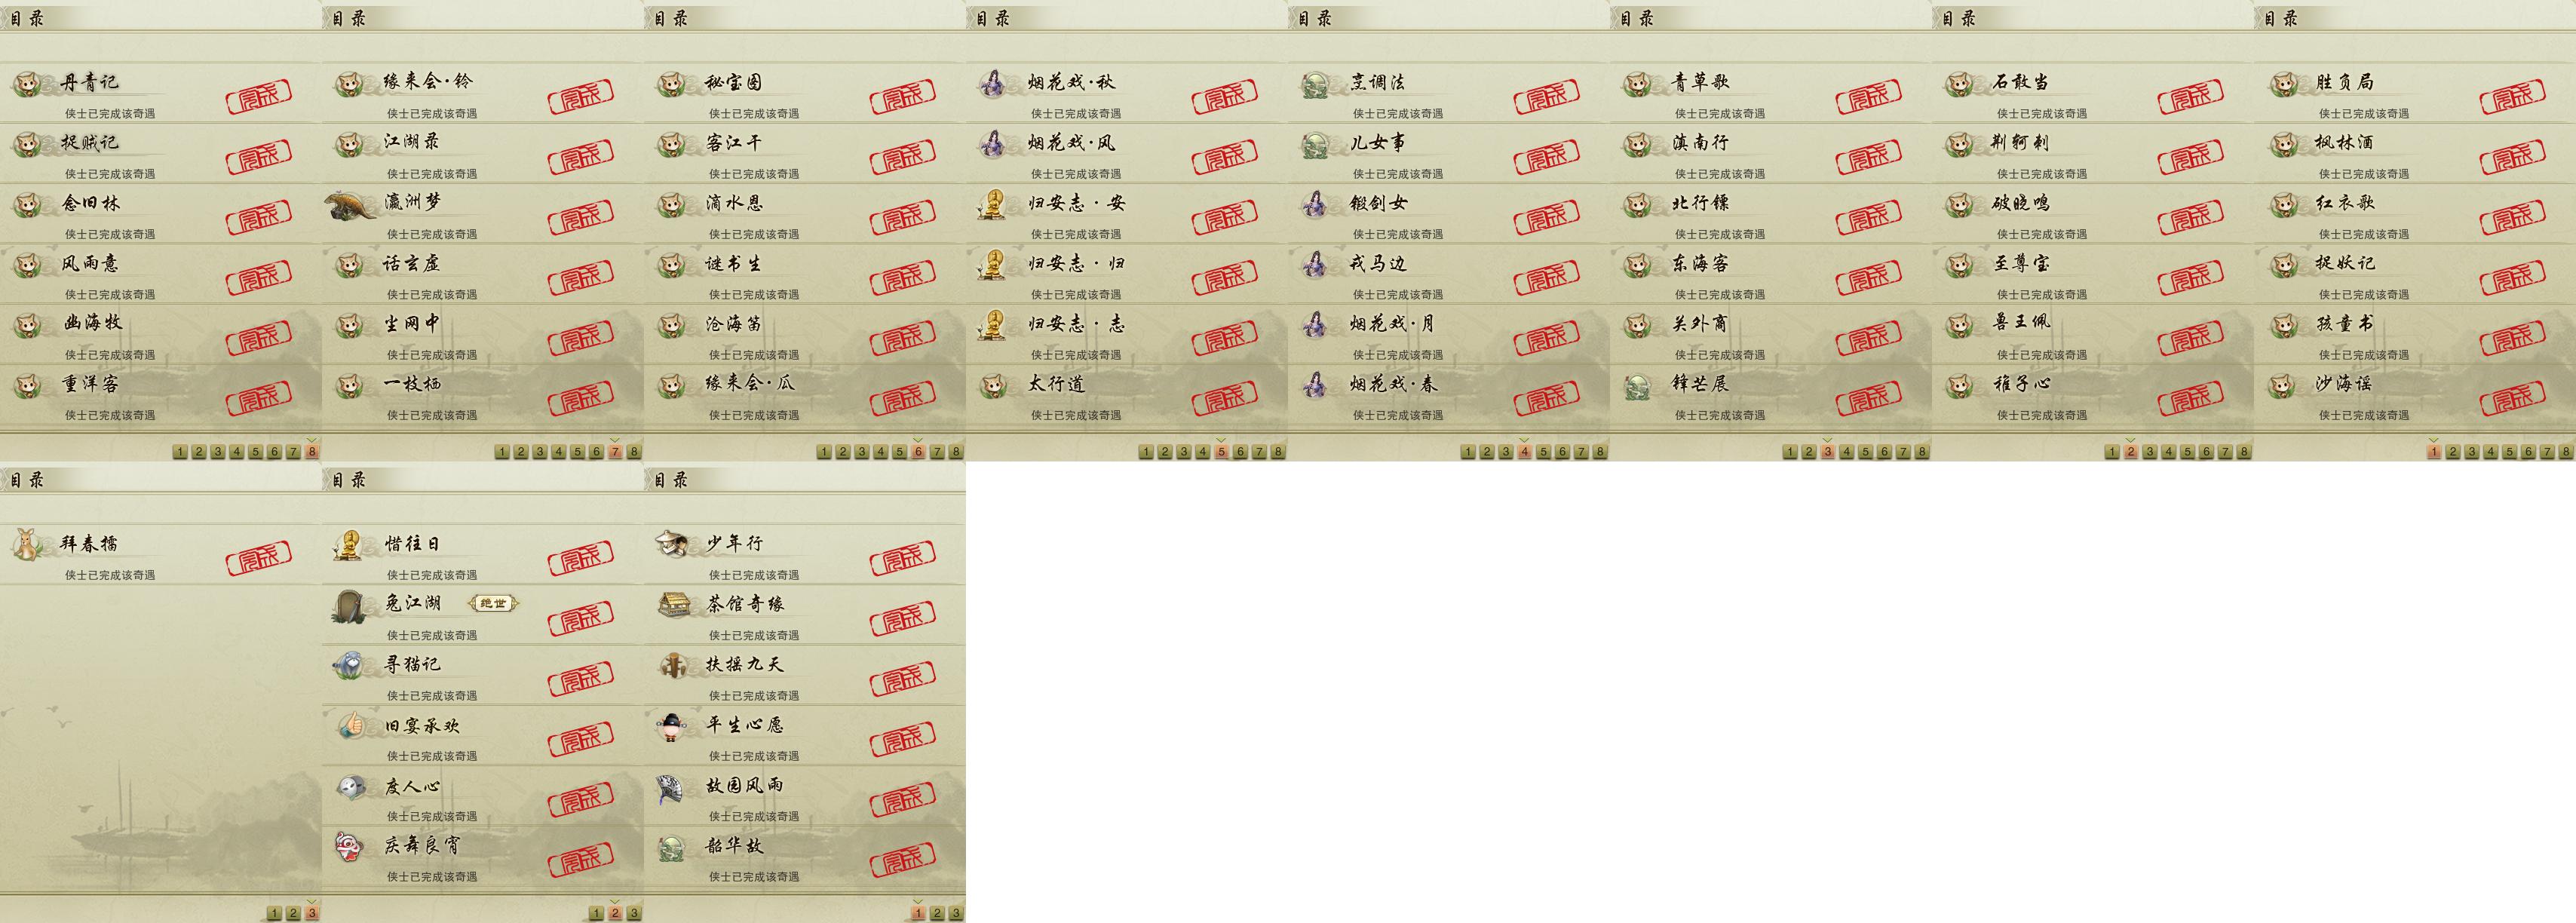Viewport: 2576px width, 923px height.
Task: Click the icon next to 兔江湖
Action: (350, 606)
